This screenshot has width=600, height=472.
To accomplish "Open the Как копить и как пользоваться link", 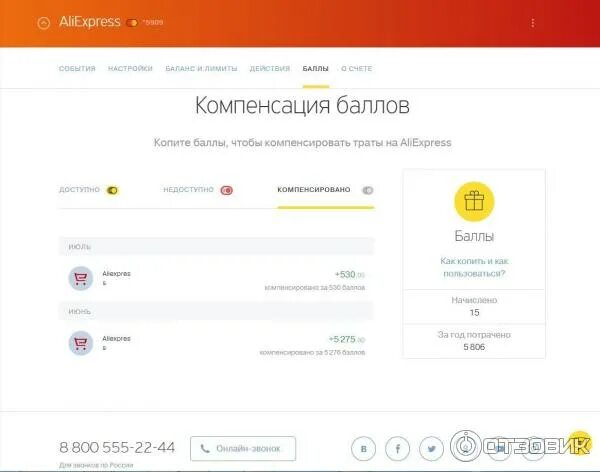I will click(474, 267).
